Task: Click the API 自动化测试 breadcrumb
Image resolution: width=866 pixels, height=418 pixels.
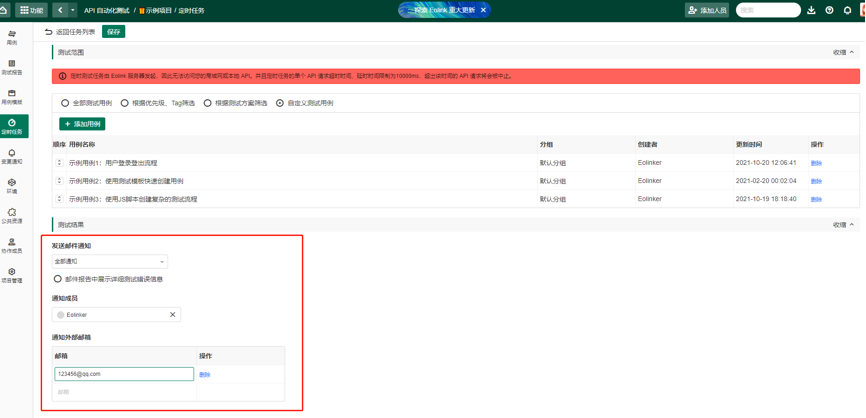Action: click(x=107, y=10)
